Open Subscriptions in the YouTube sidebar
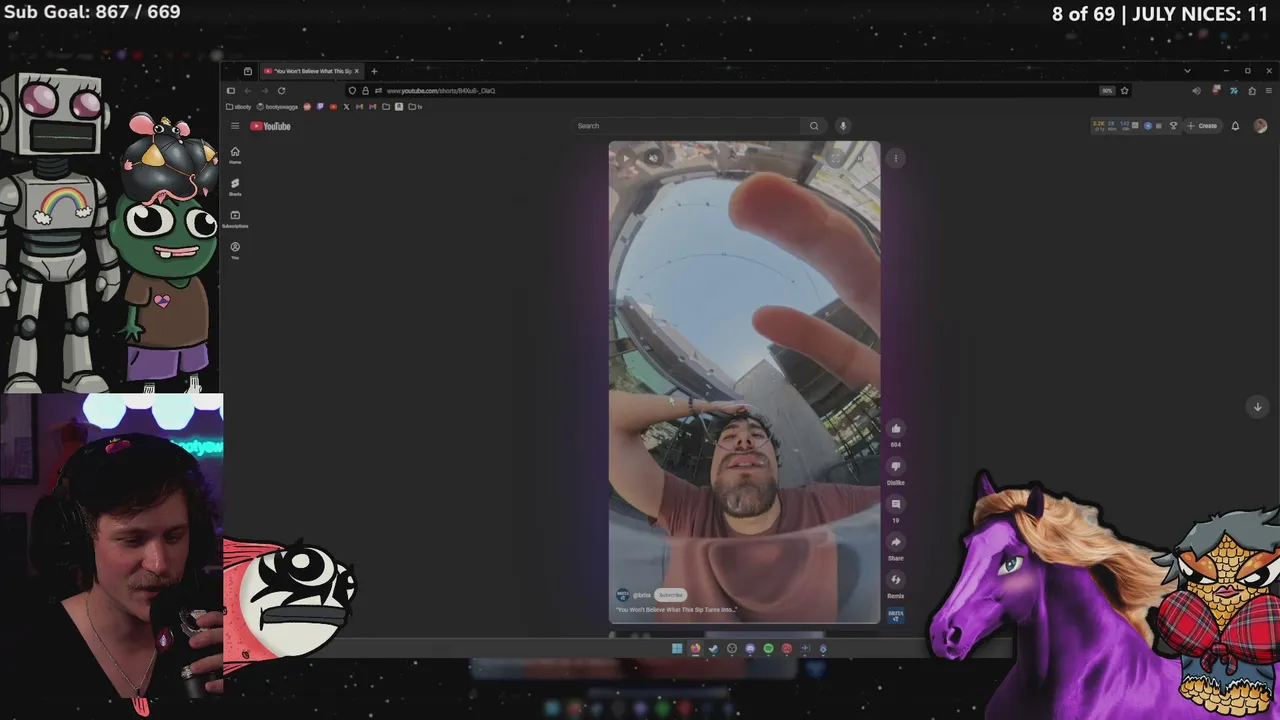This screenshot has height=720, width=1280. [235, 218]
